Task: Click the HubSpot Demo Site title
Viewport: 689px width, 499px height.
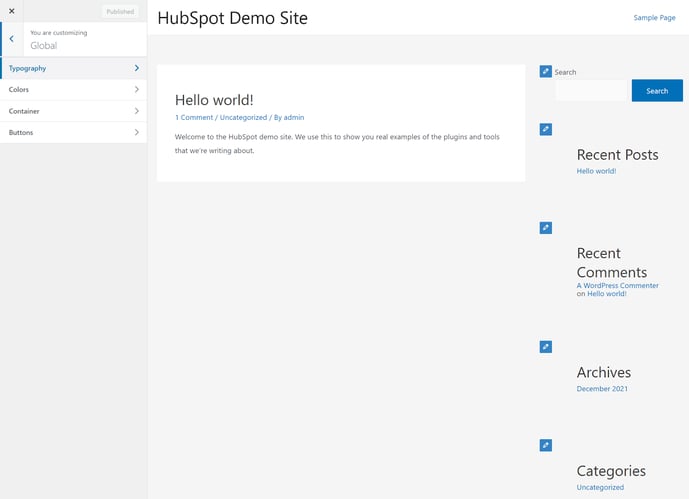Action: pos(232,18)
